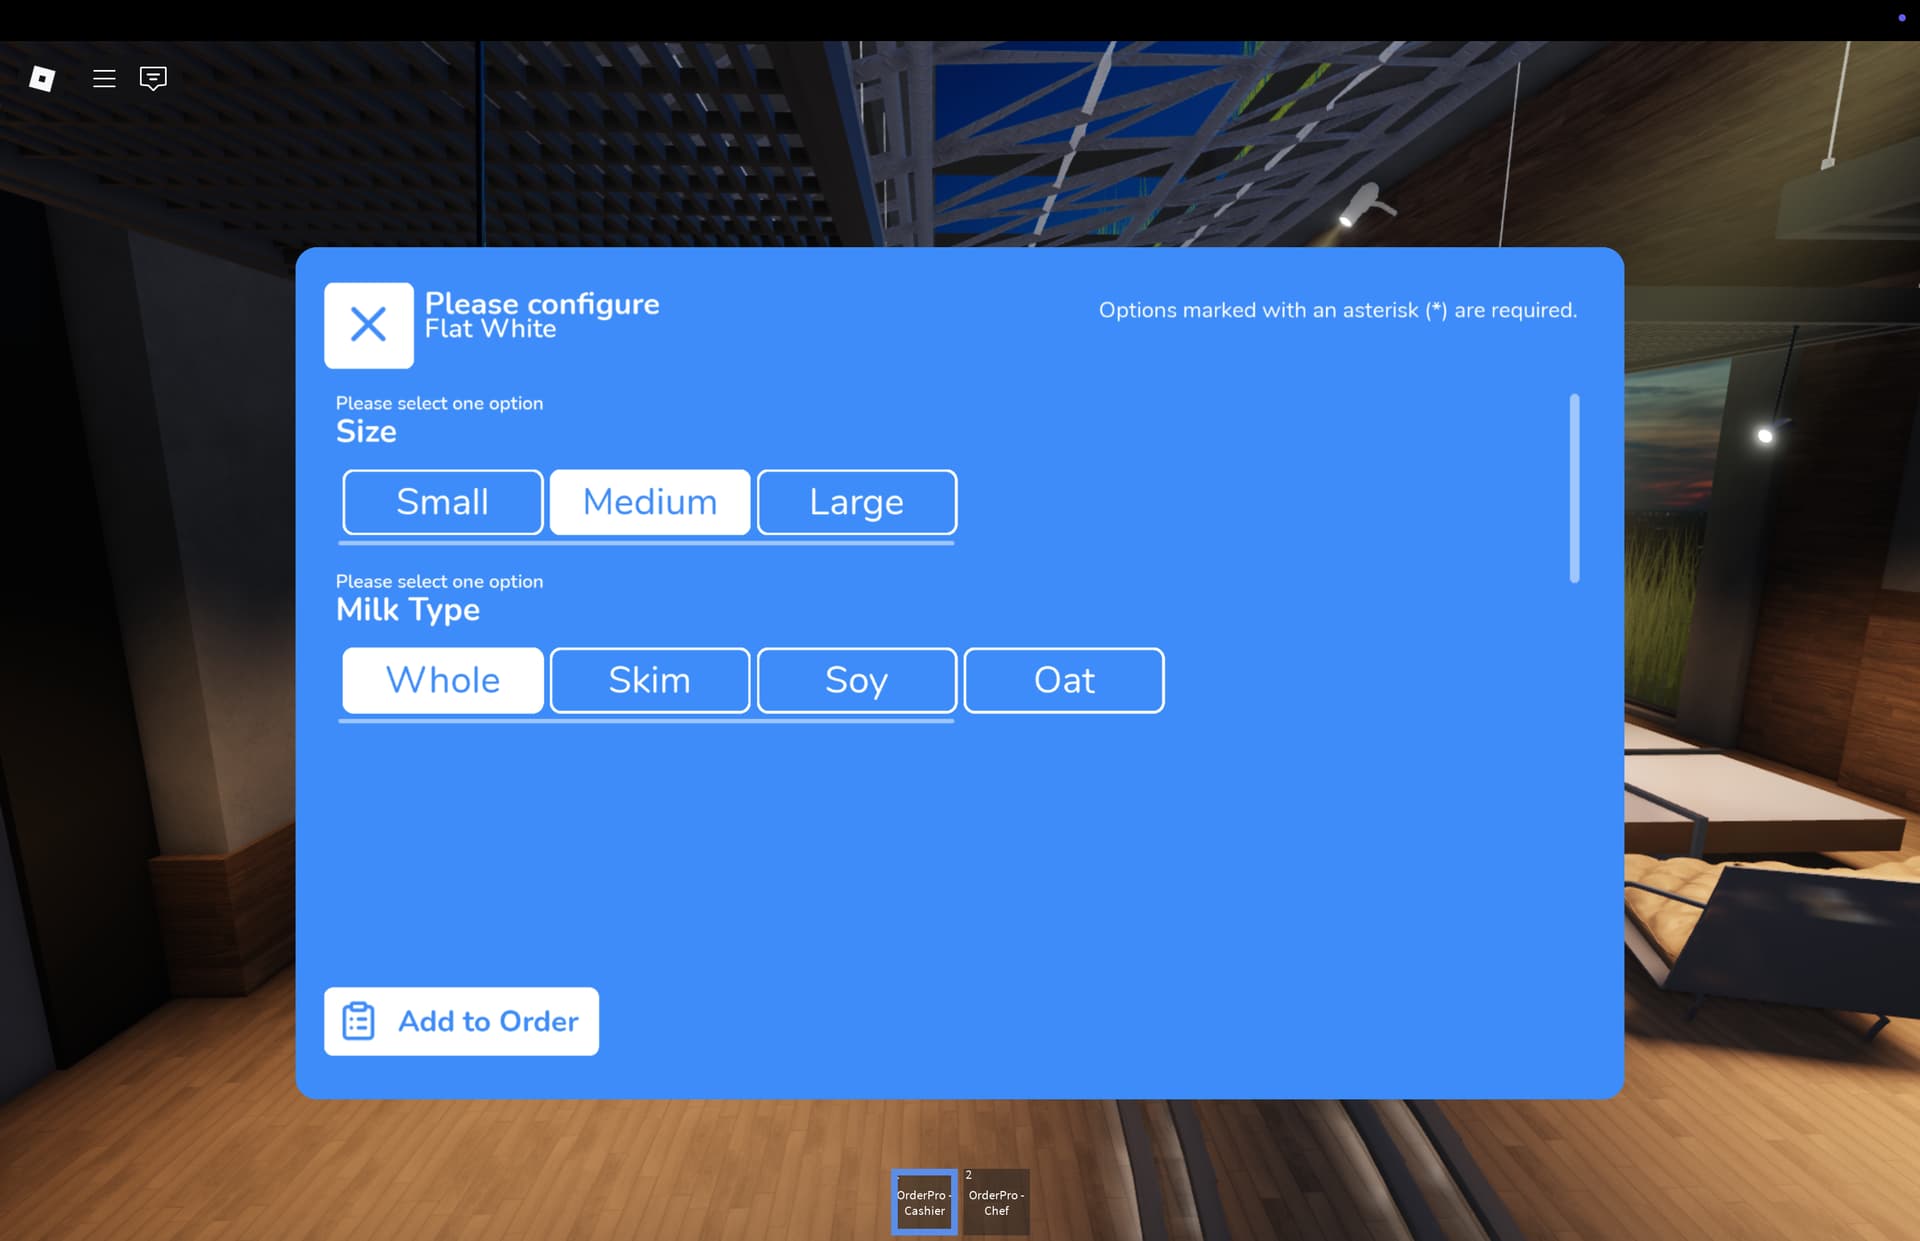The height and width of the screenshot is (1241, 1920).
Task: Click the Please configure title text
Action: 541,303
